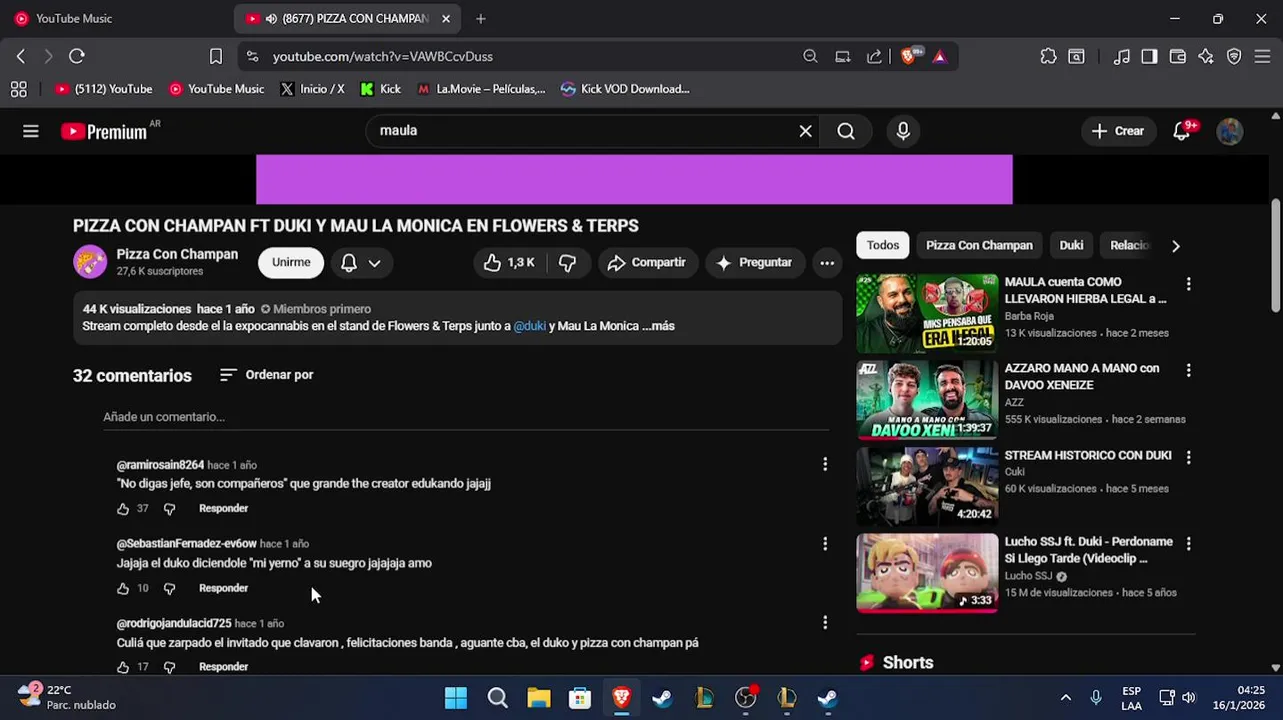The height and width of the screenshot is (720, 1283).
Task: Open Pizza Con Champan channel name link
Action: coord(177,254)
